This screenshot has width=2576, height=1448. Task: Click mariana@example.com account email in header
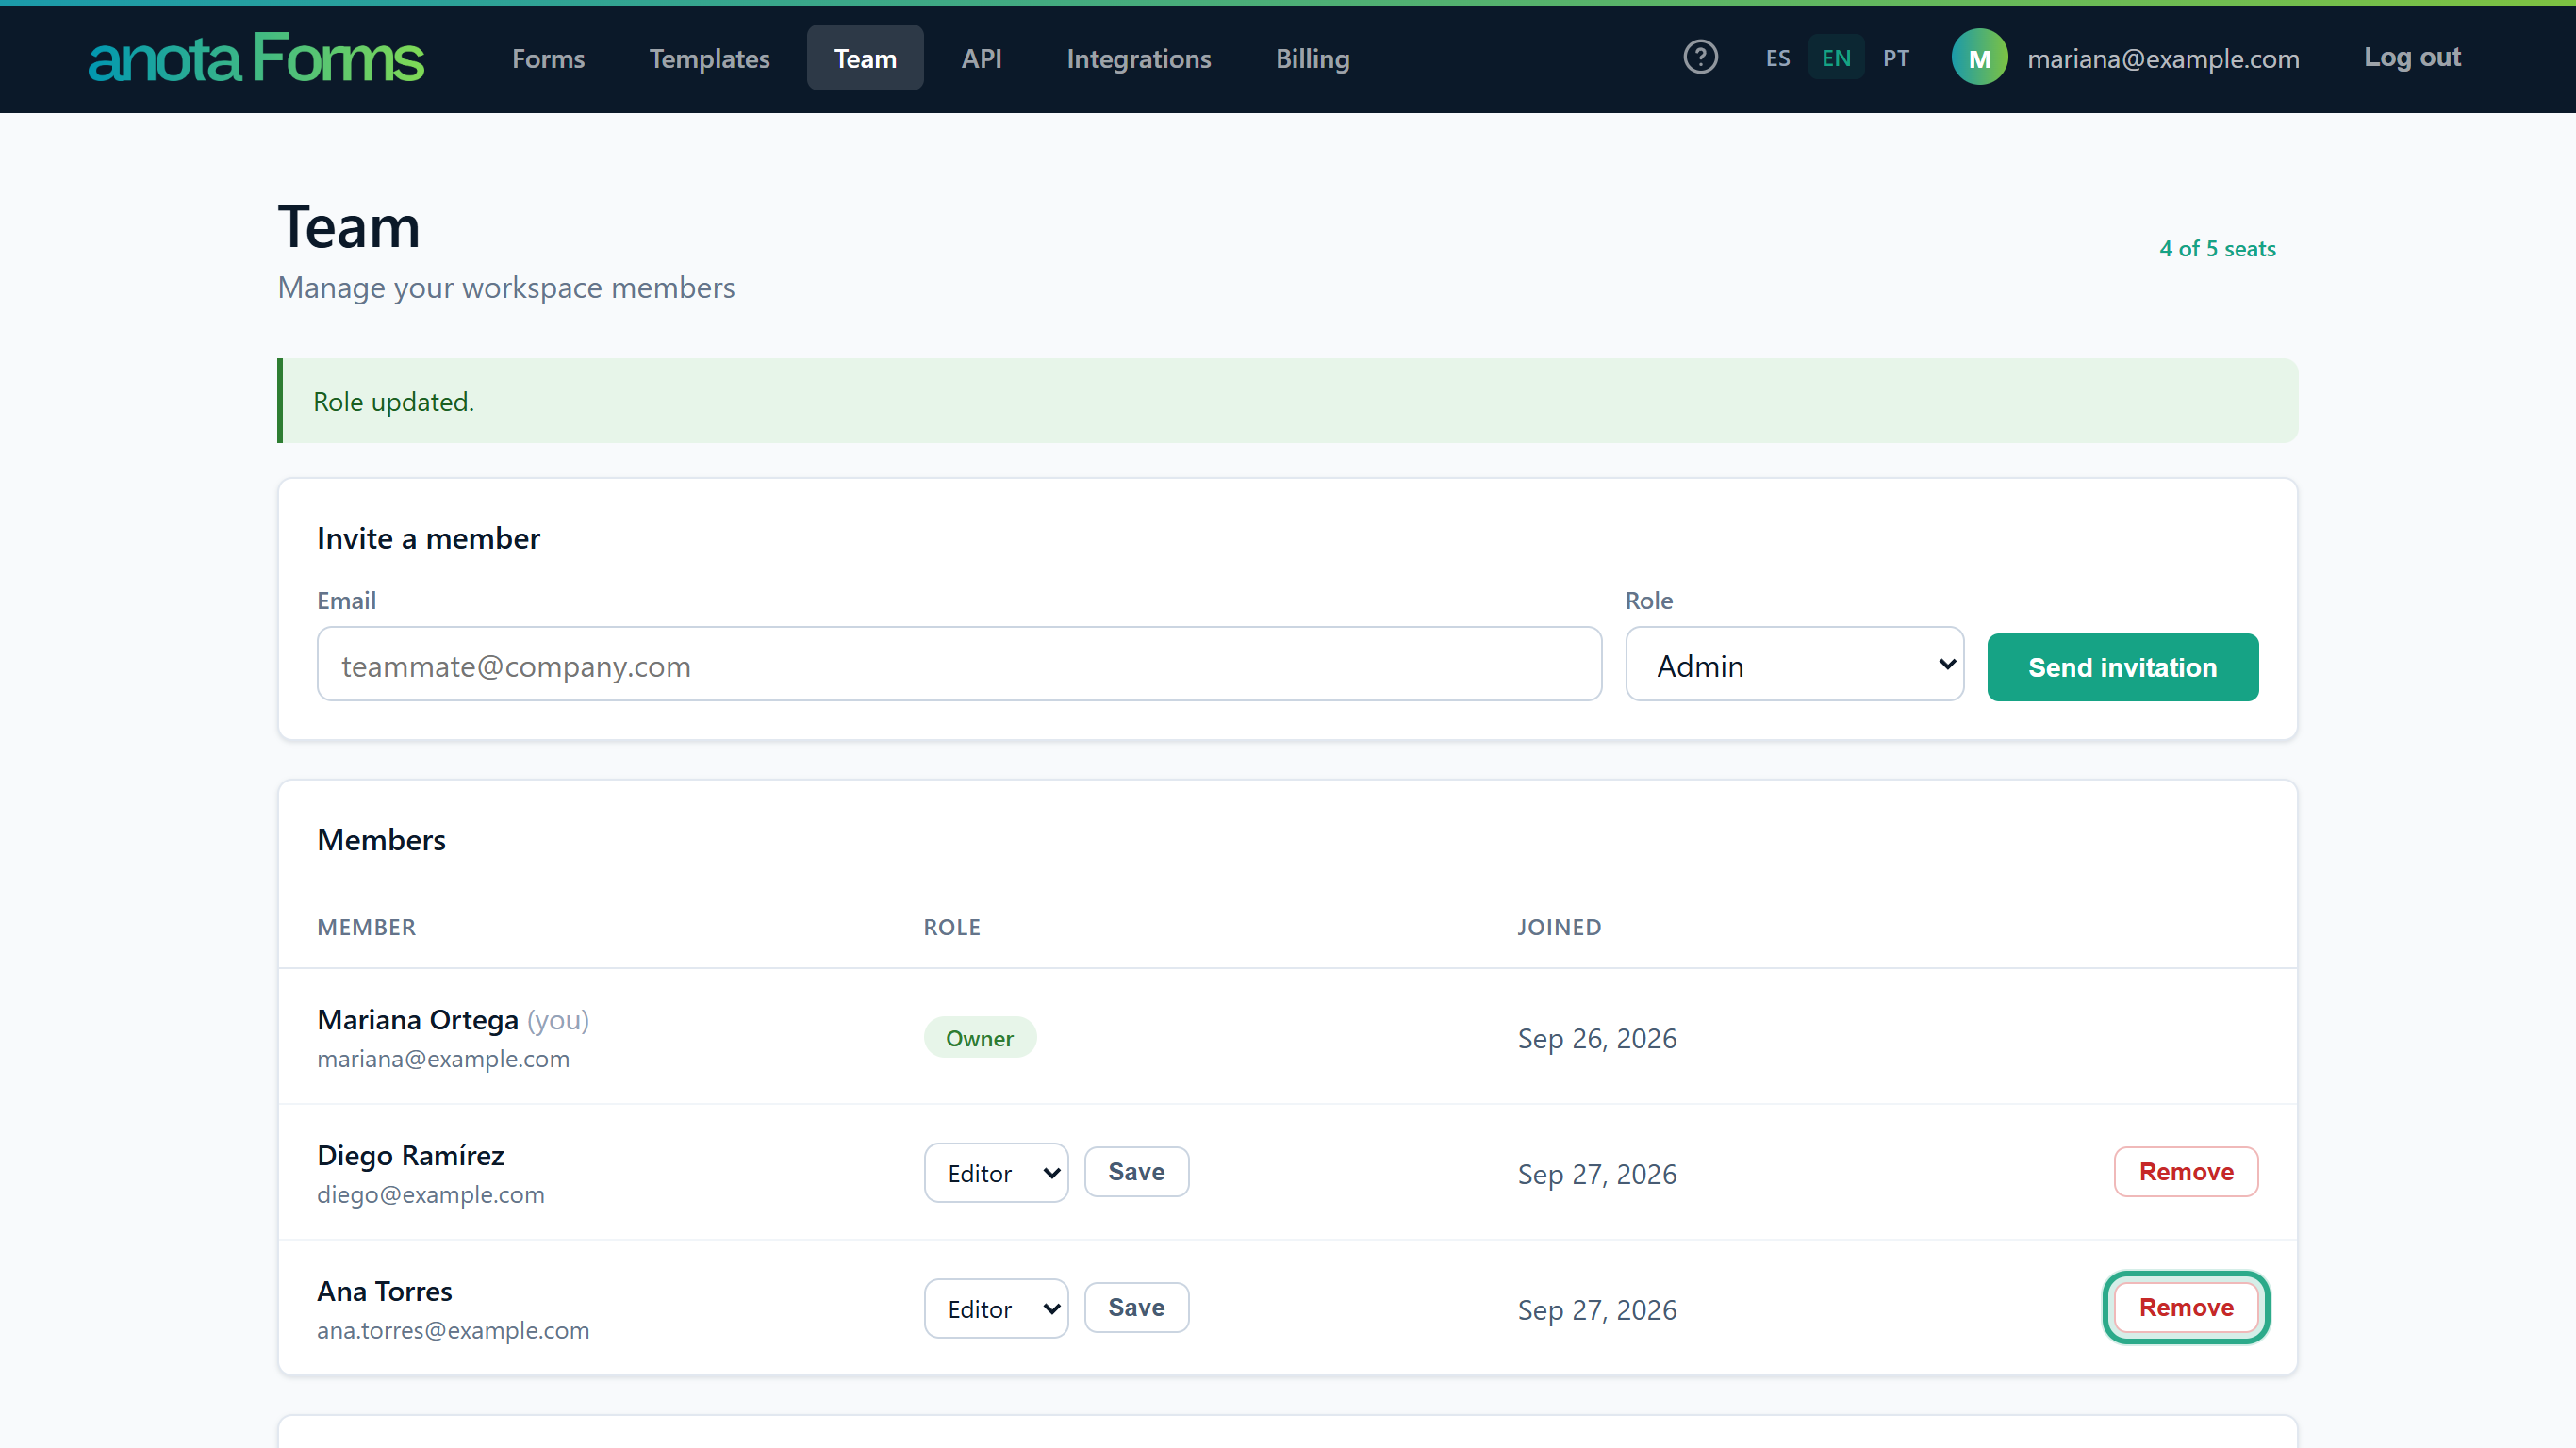click(2163, 59)
